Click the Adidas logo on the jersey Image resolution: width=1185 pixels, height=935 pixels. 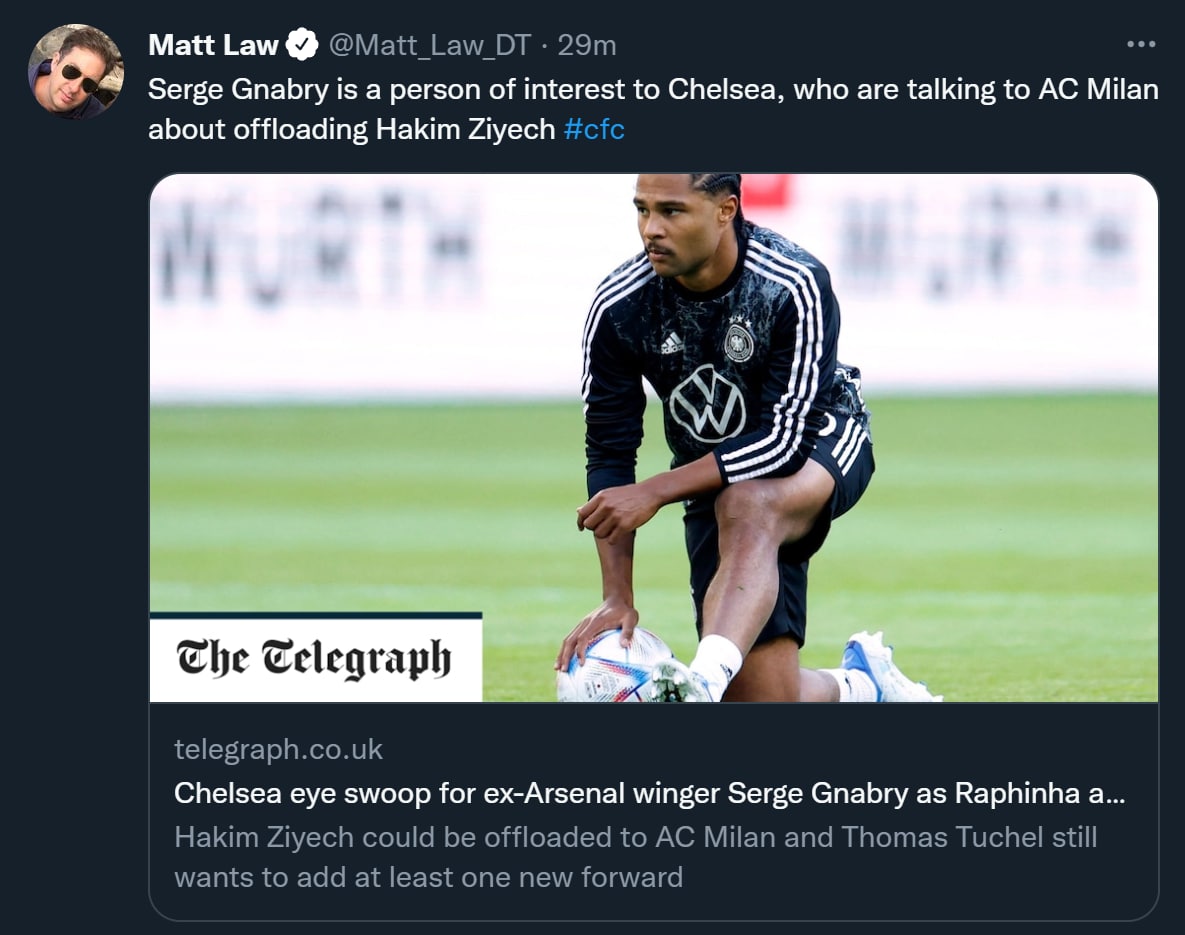coord(673,342)
